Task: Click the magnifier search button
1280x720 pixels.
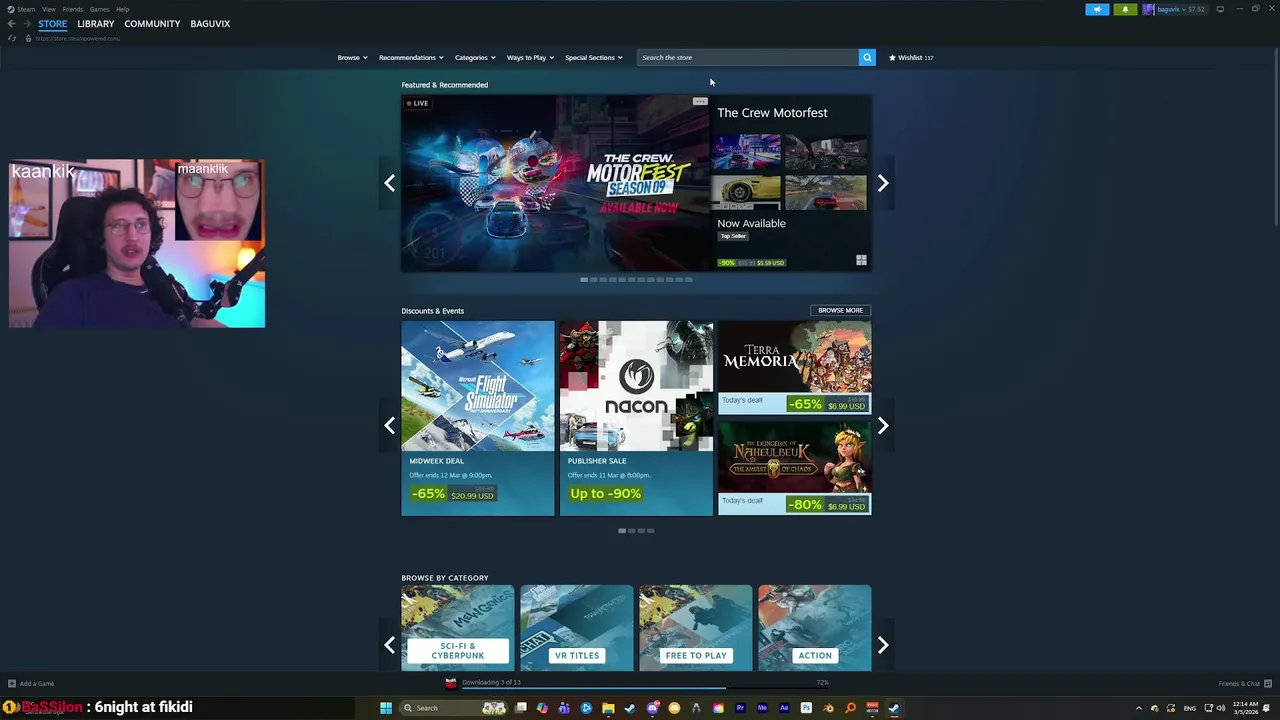Action: [867, 57]
